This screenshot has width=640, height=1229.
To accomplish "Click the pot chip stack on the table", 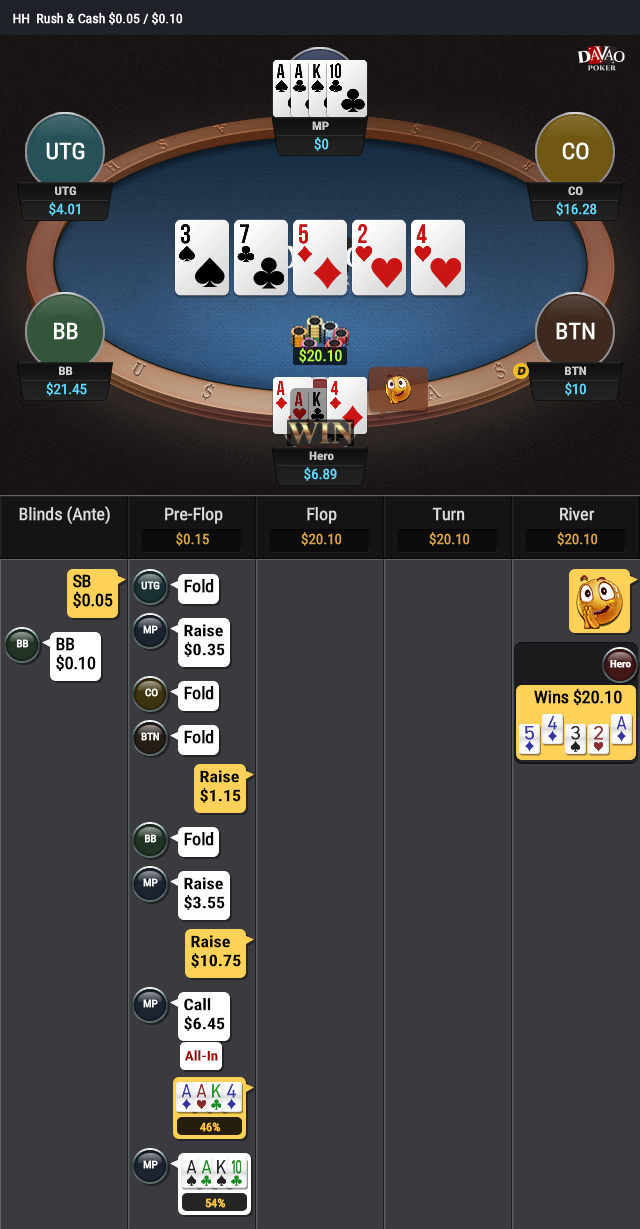I will click(x=319, y=334).
